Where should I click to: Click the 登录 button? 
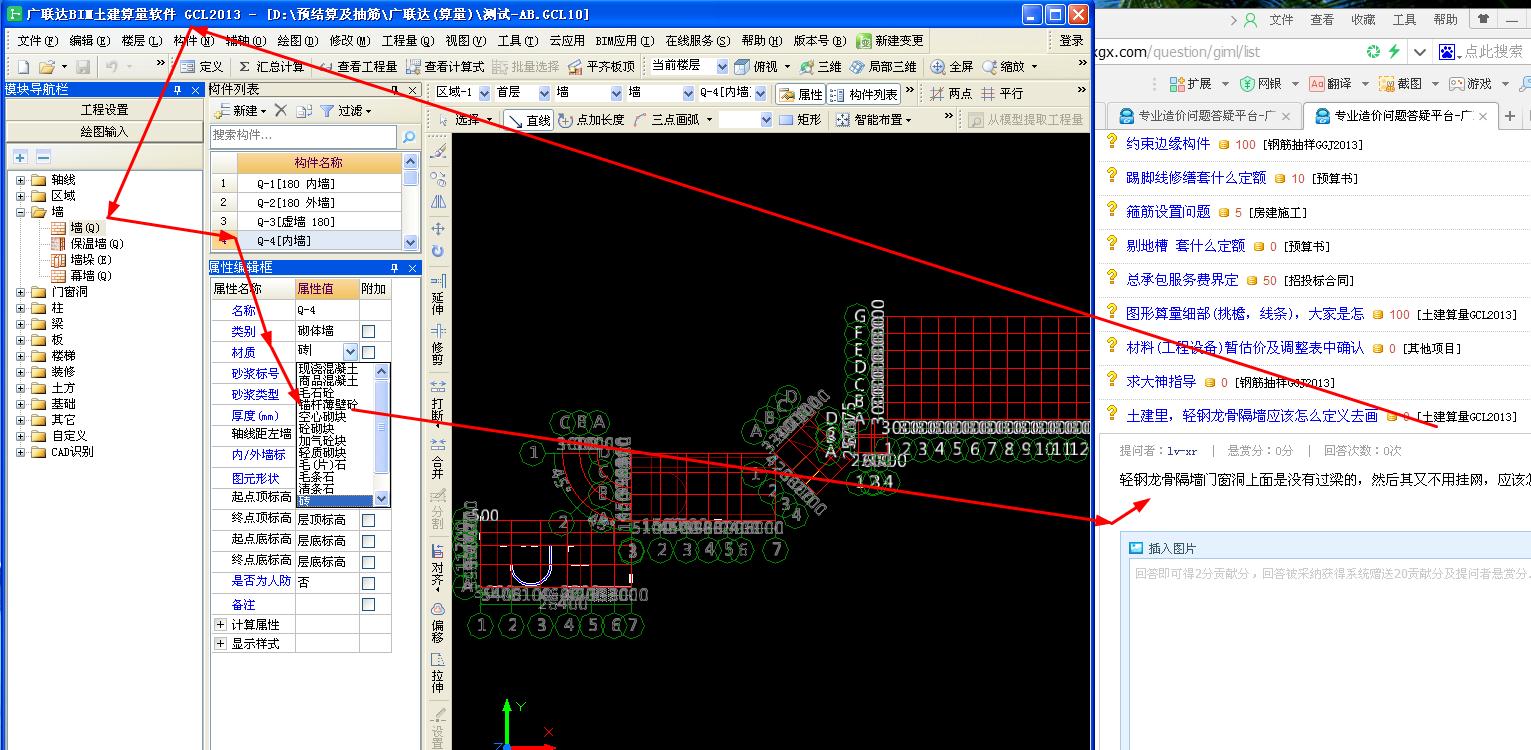pos(1072,41)
